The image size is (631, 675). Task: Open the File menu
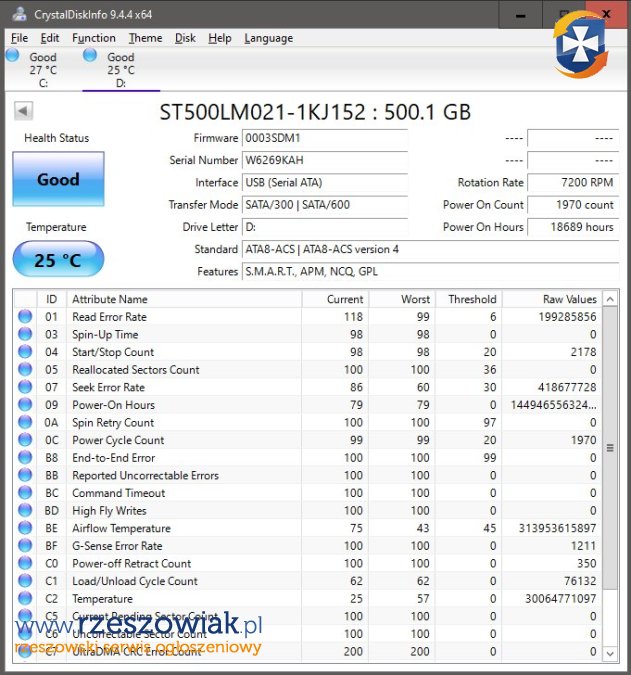(x=19, y=38)
